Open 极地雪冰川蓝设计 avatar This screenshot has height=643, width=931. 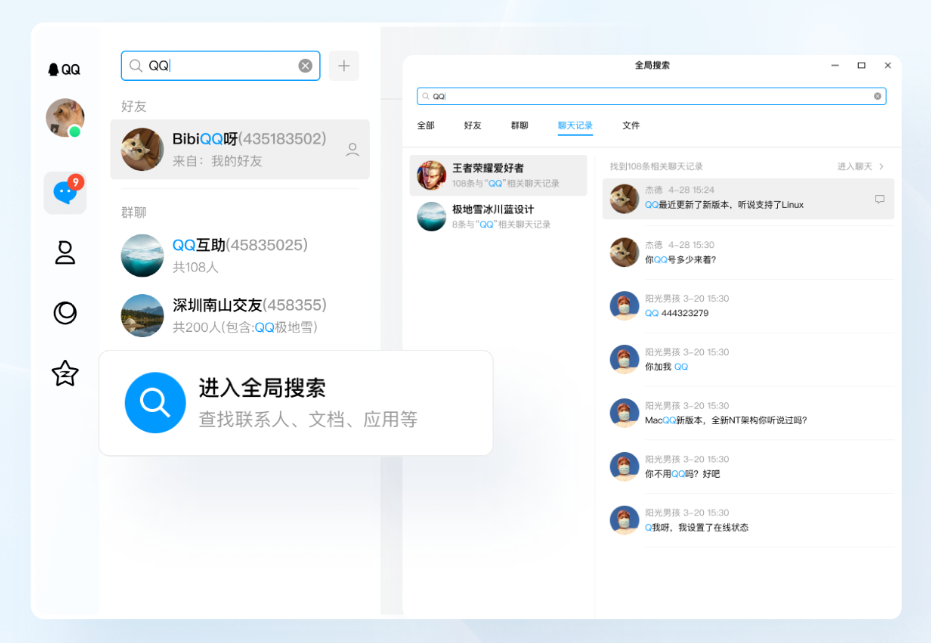pyautogui.click(x=432, y=217)
